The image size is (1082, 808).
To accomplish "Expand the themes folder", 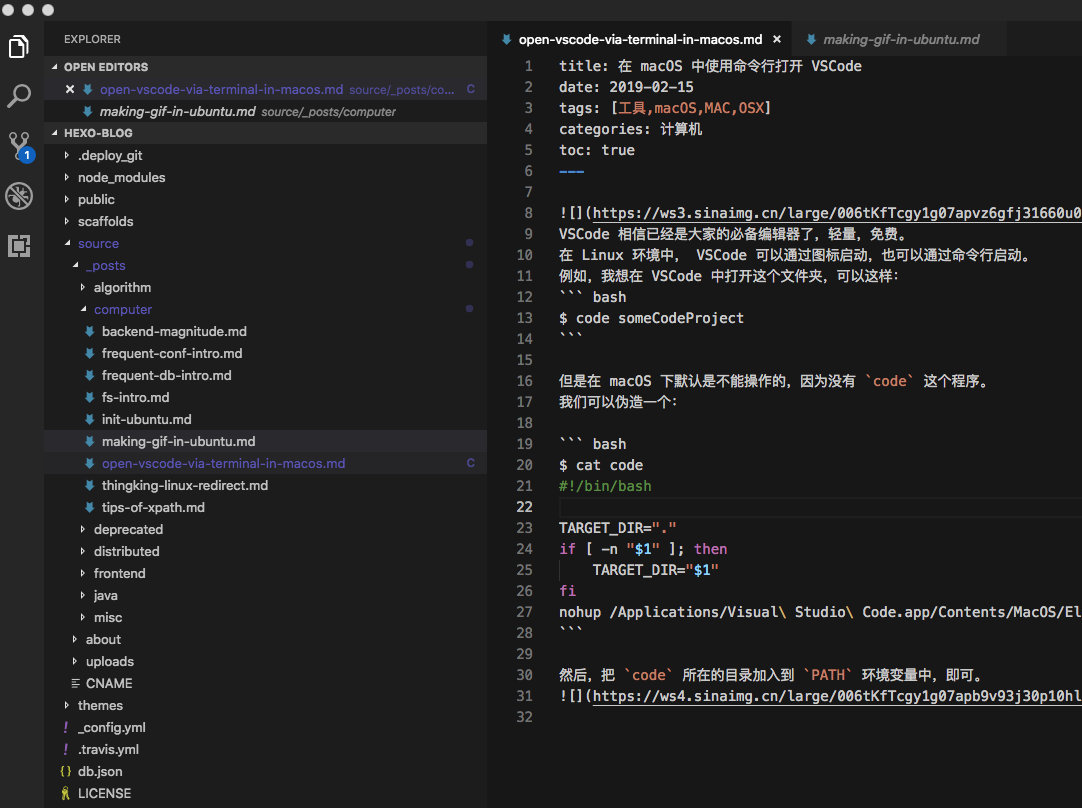I will point(100,705).
